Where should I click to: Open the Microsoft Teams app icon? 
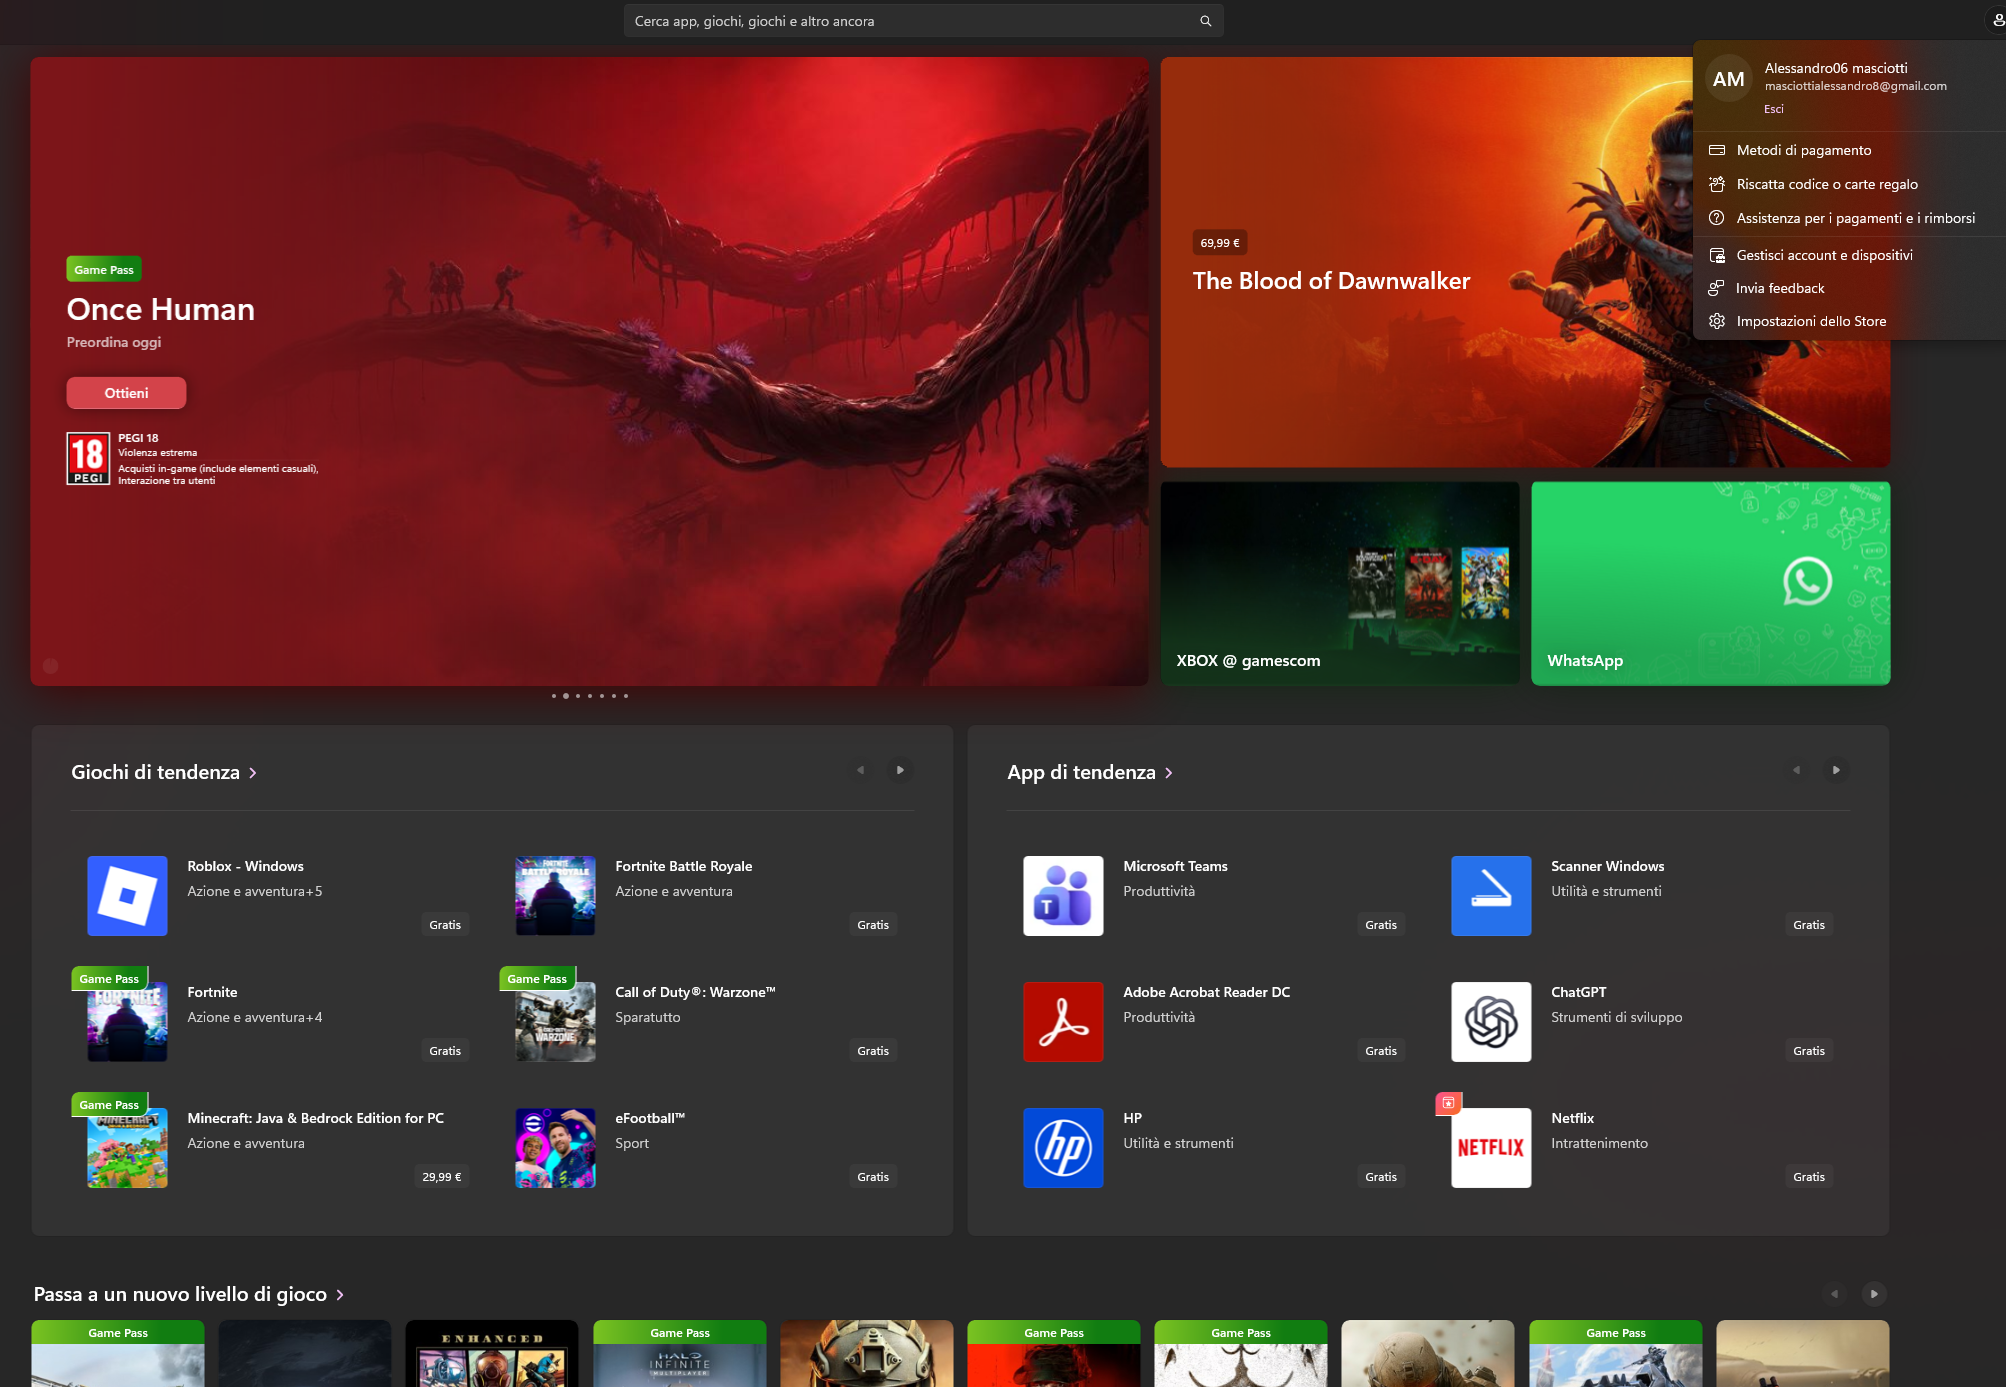1063,895
